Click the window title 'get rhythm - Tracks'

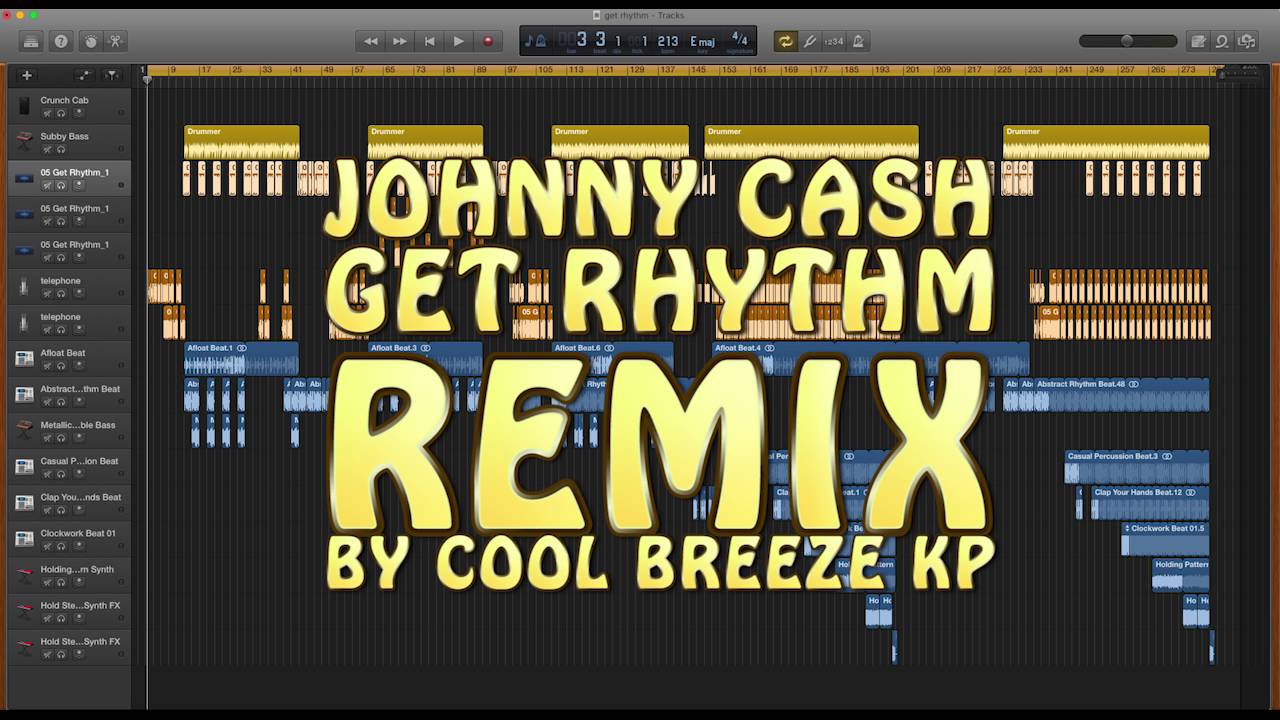(644, 15)
